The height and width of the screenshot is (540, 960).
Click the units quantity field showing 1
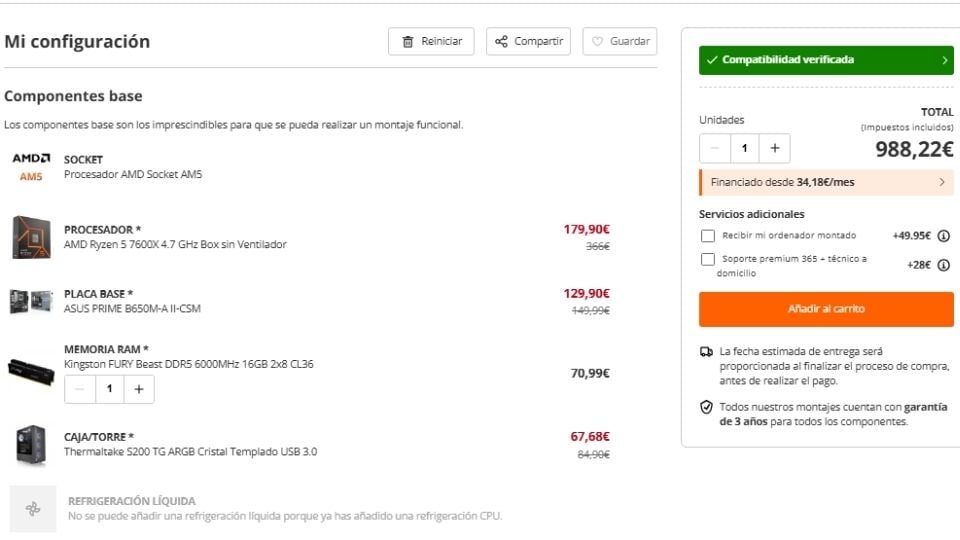click(x=744, y=148)
